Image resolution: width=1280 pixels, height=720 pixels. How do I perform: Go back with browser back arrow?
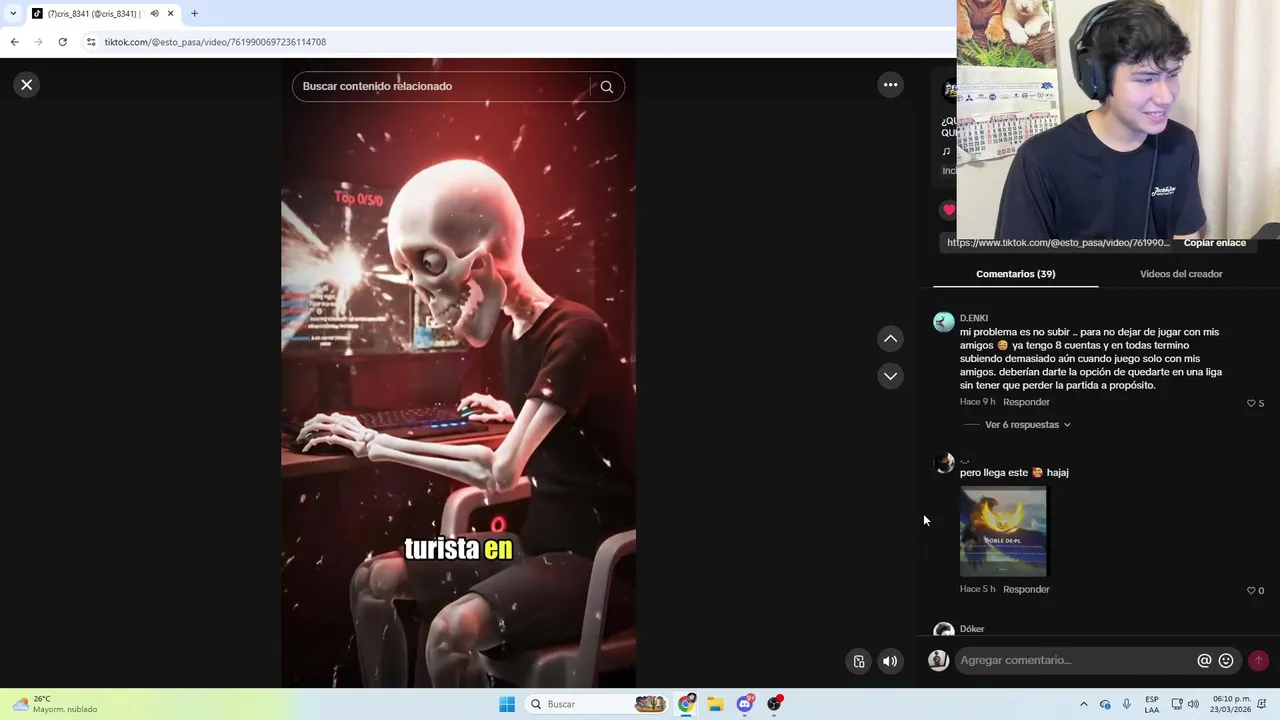tap(14, 42)
